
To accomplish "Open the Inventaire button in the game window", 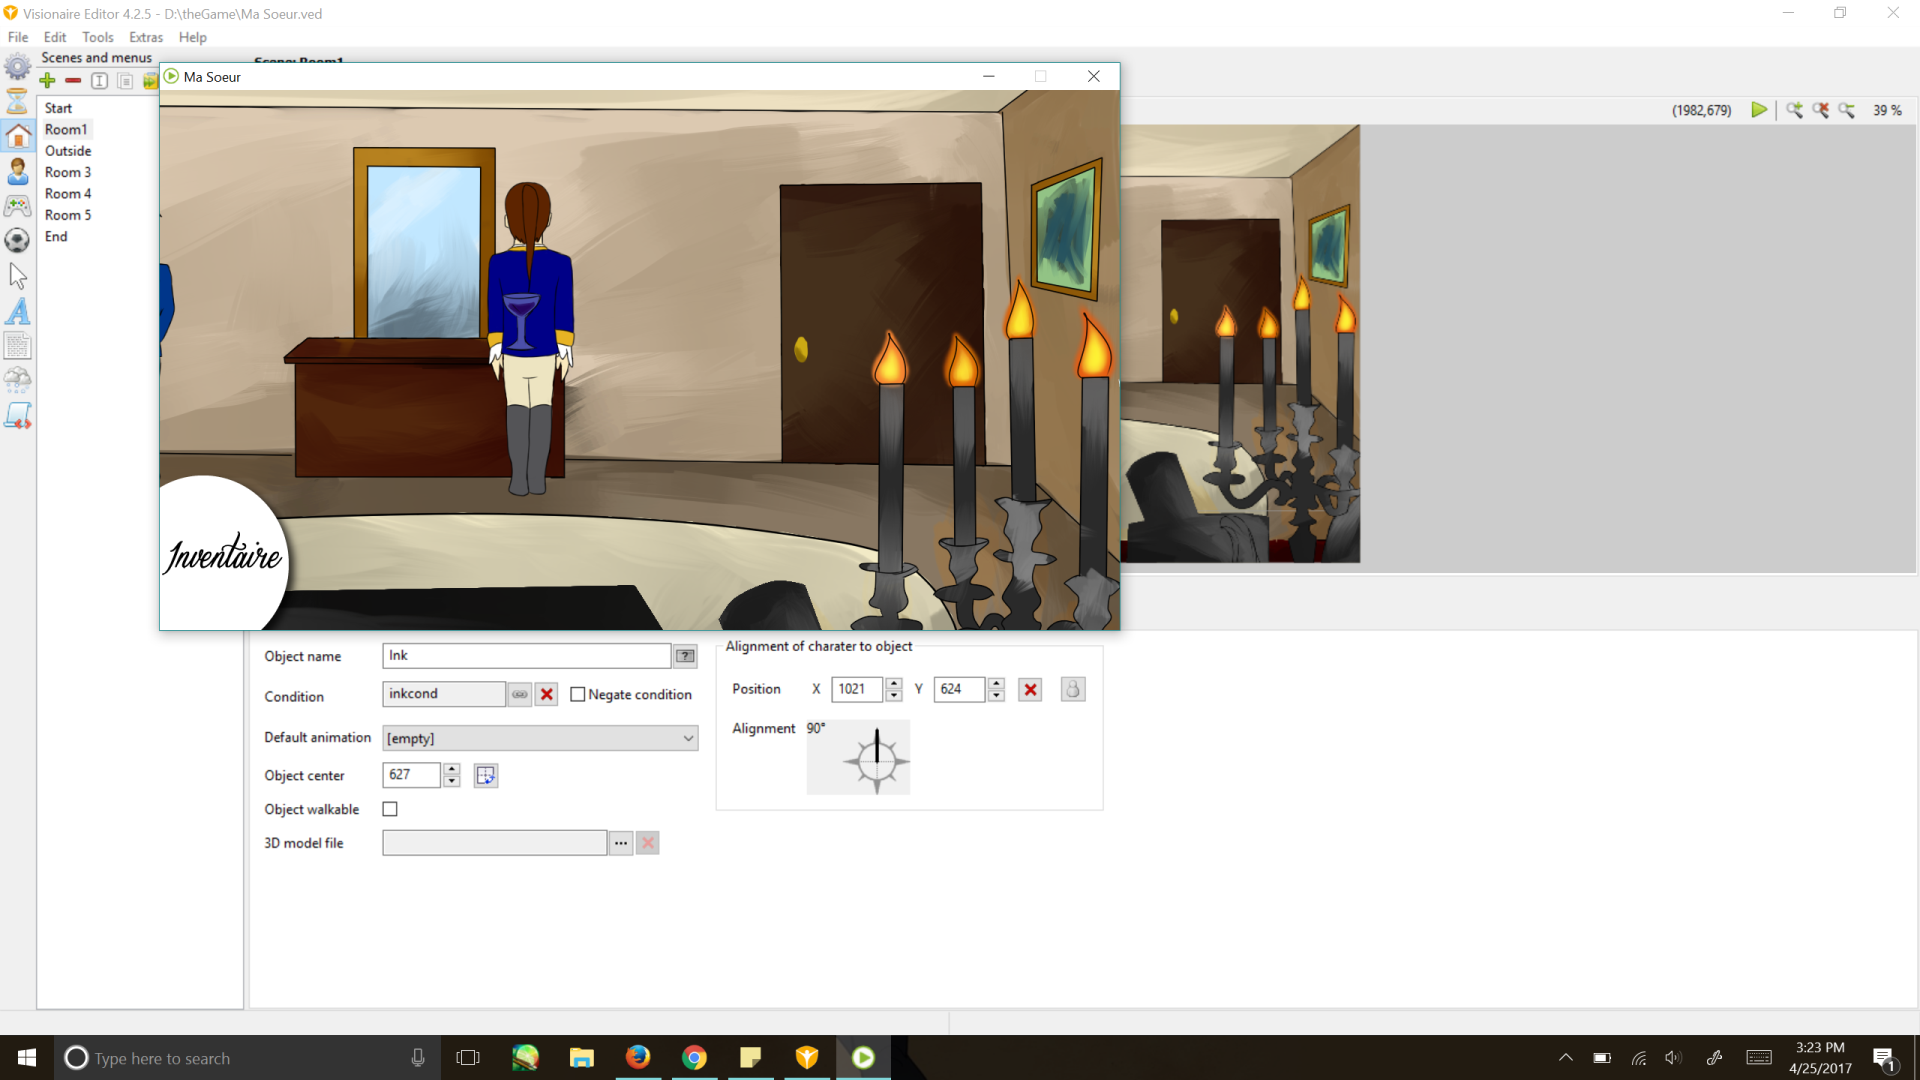I will (224, 553).
